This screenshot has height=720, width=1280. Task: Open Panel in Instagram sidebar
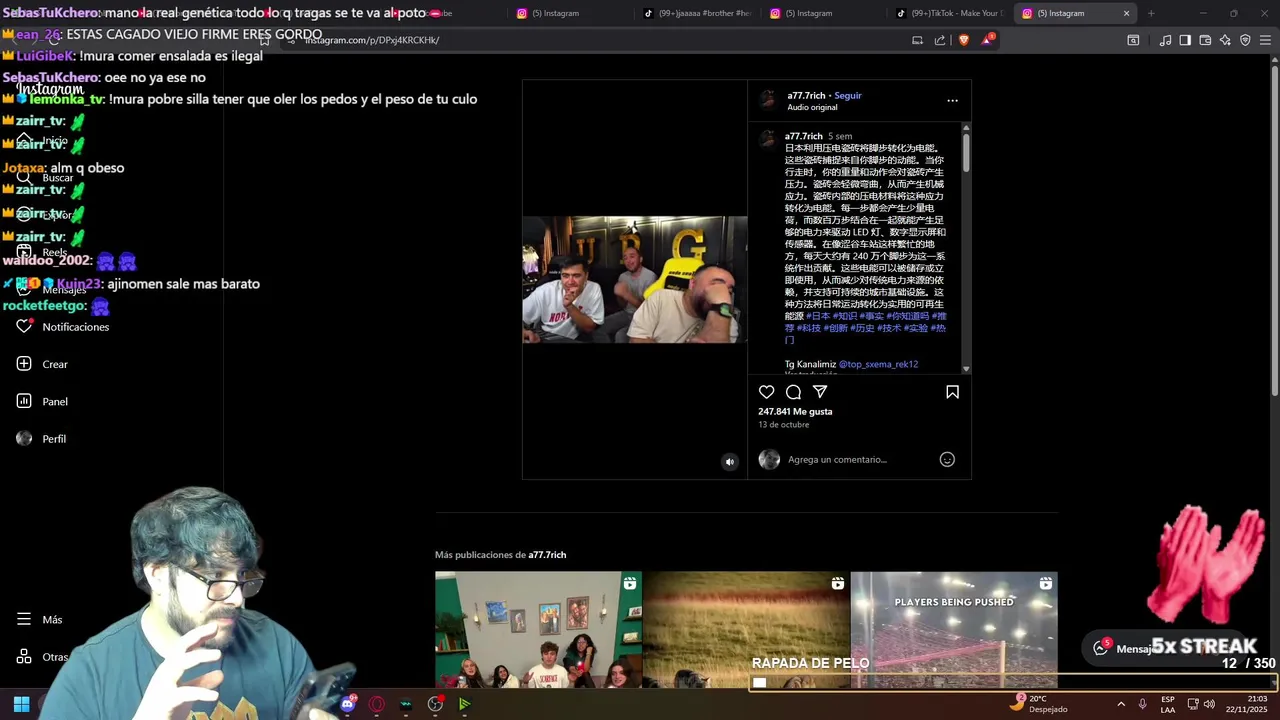42,401
